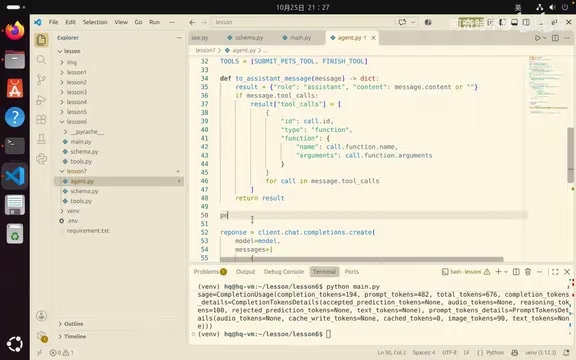
Task: Click UTF-8 encoding in status bar
Action: 449,353
